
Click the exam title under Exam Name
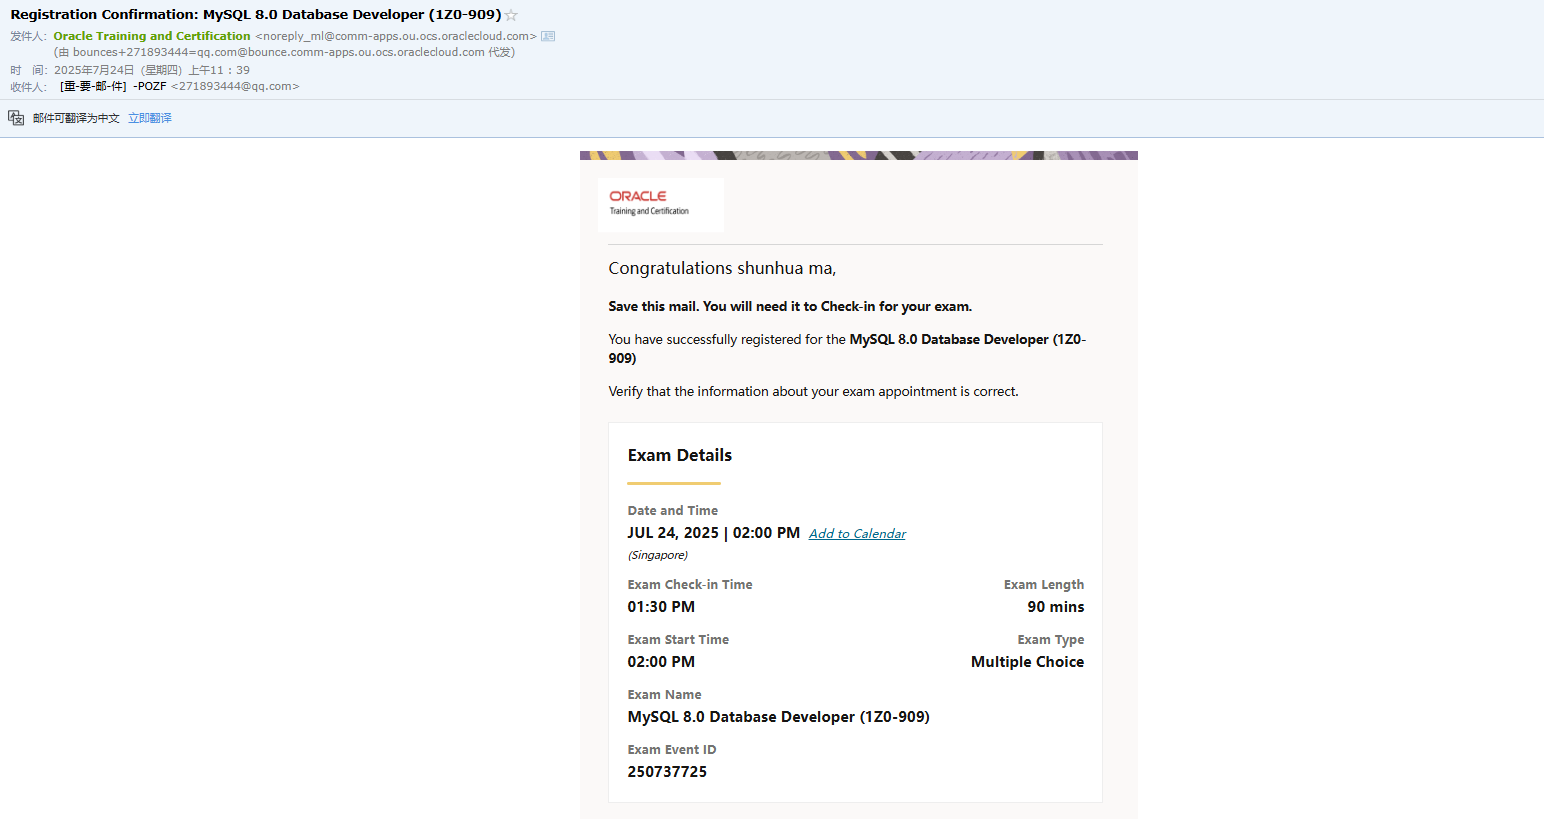[779, 717]
